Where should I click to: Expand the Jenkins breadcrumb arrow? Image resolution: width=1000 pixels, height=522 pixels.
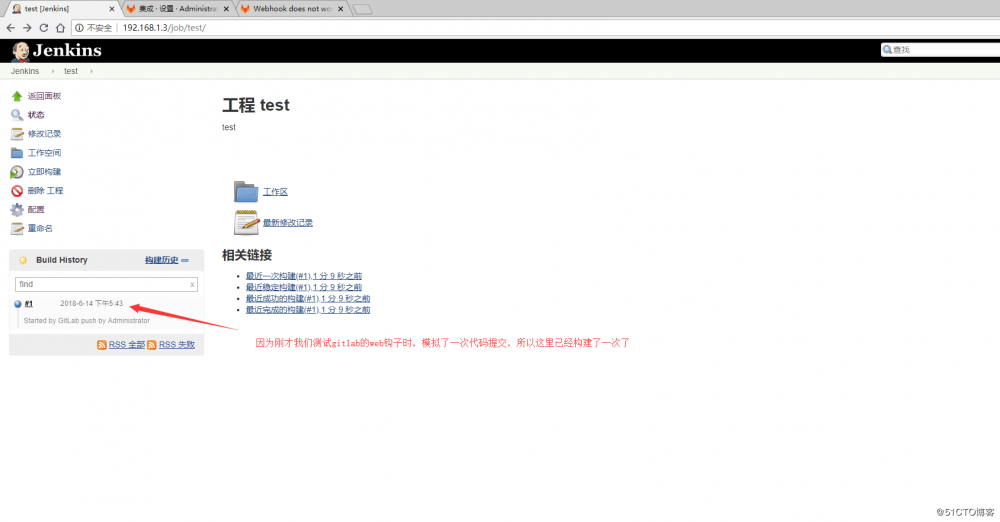[53, 71]
